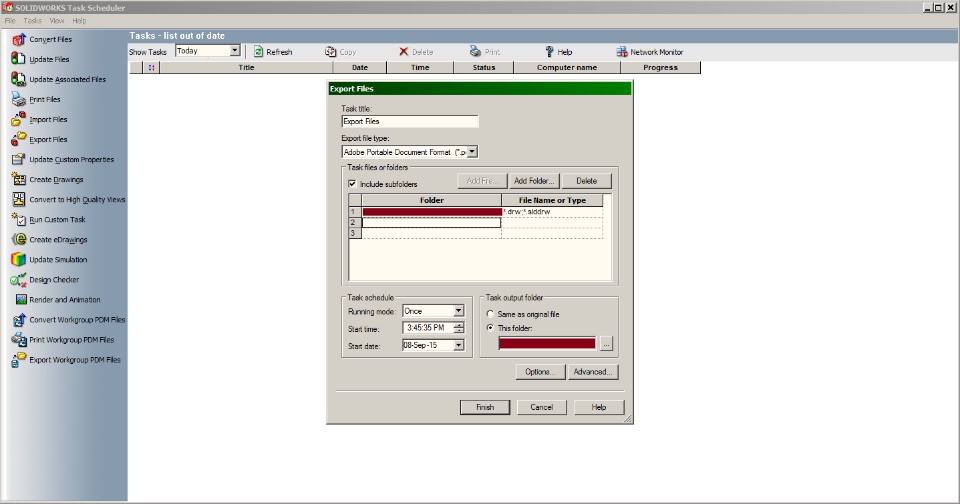Open the Design Checker icon
The height and width of the screenshot is (504, 960).
(x=18, y=280)
